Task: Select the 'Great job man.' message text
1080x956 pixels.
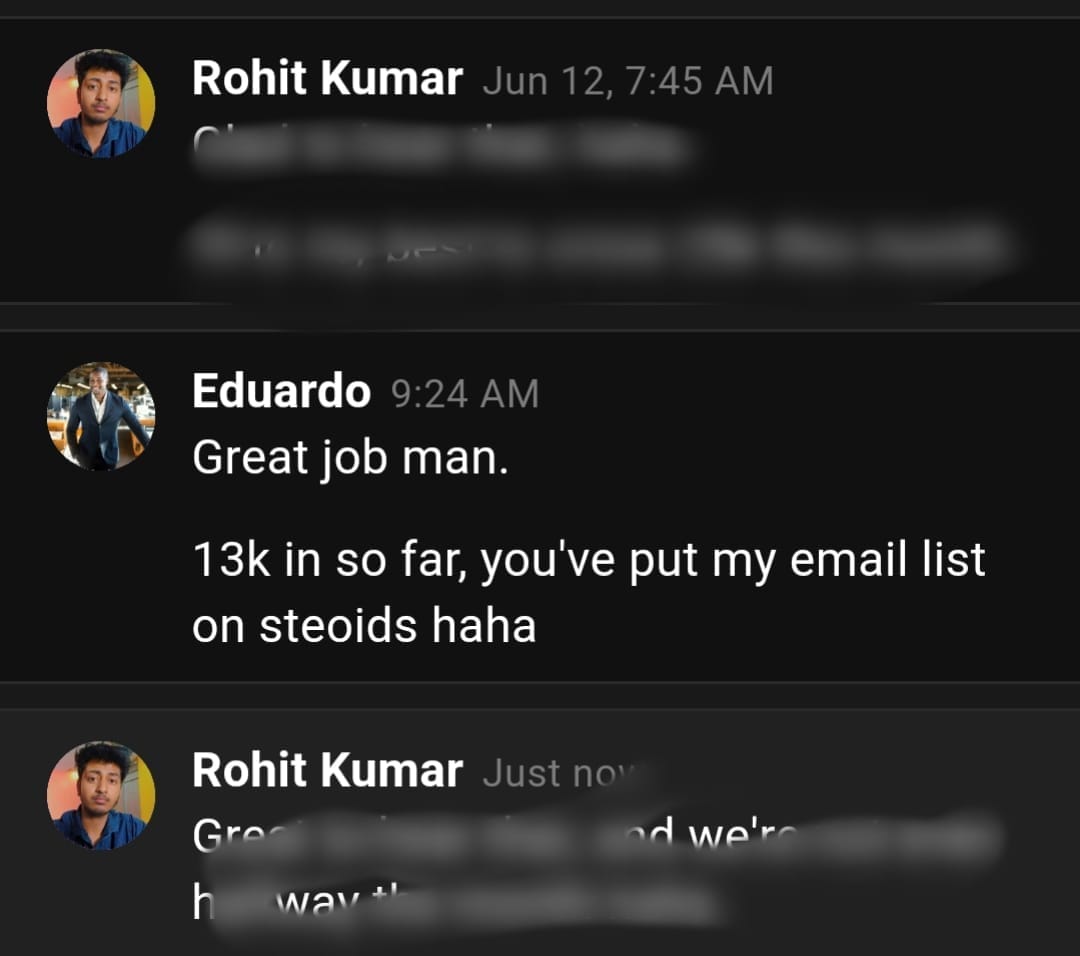Action: (x=351, y=458)
